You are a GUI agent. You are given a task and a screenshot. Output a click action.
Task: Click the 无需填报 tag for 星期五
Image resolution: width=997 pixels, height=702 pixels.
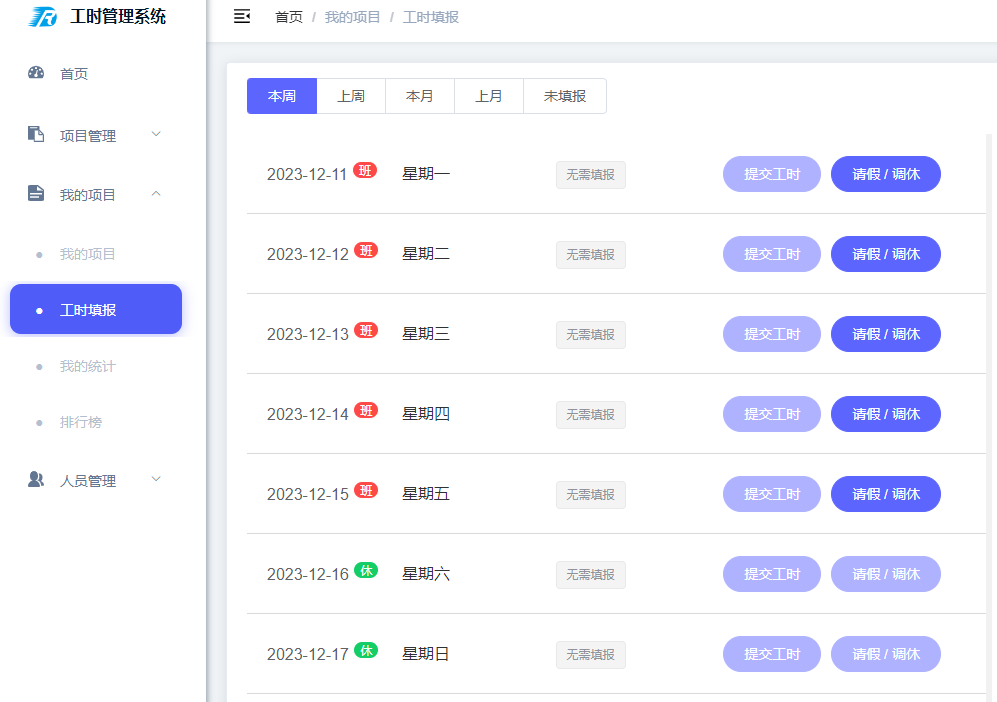[590, 494]
